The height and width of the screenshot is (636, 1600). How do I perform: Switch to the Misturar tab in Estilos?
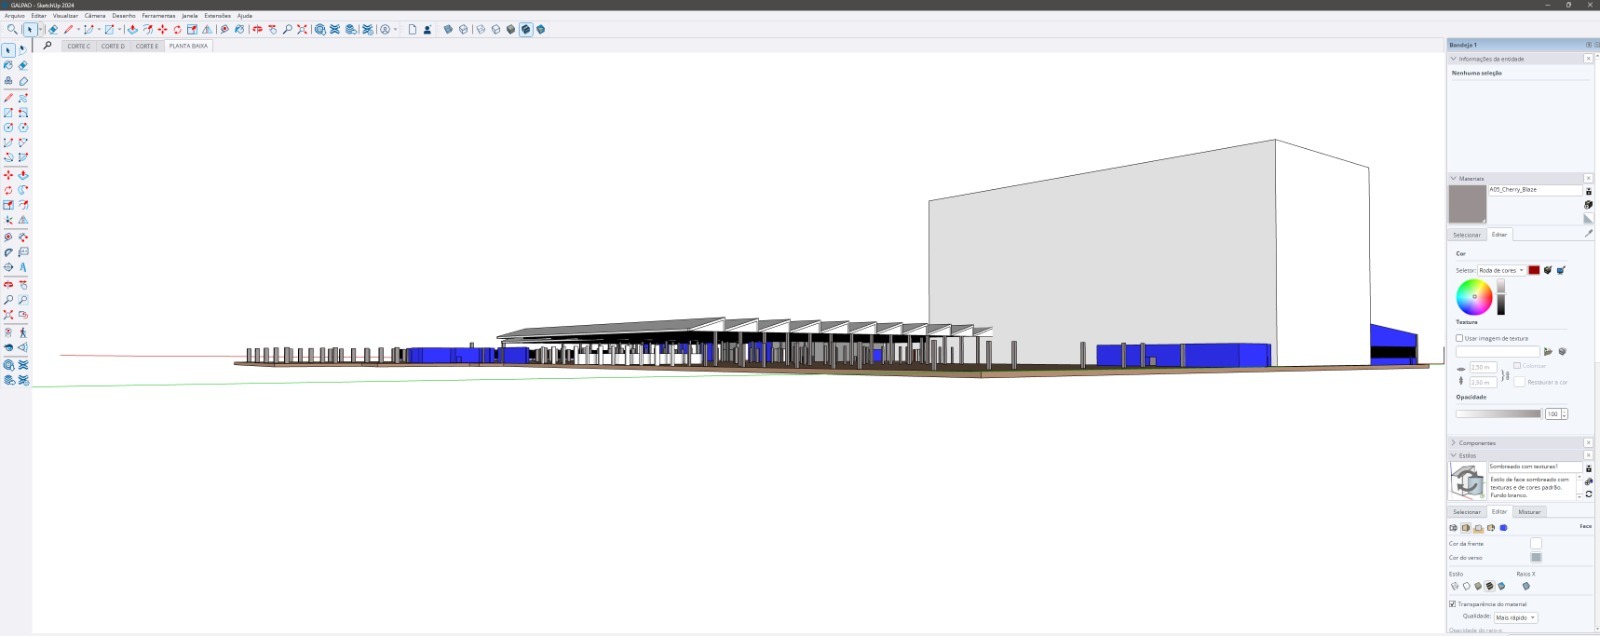tap(1529, 512)
